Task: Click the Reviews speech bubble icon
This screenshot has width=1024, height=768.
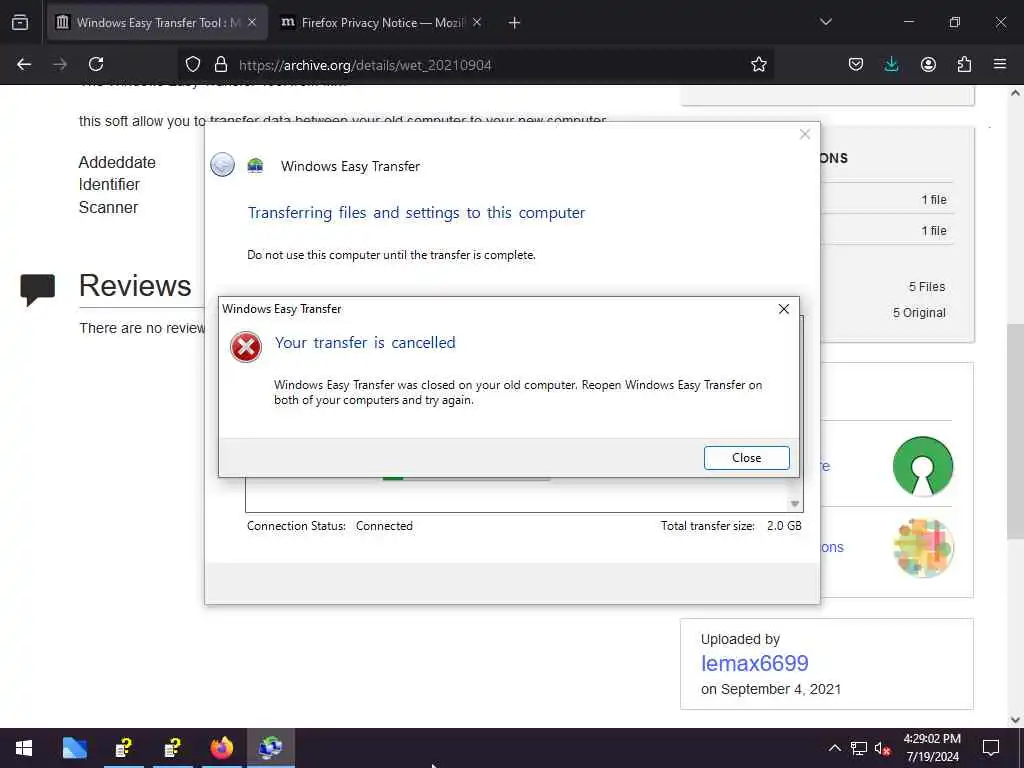Action: point(38,290)
